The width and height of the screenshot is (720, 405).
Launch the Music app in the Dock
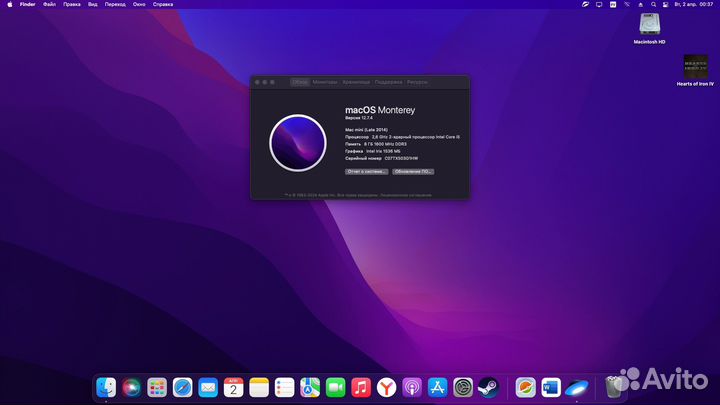[x=361, y=388]
